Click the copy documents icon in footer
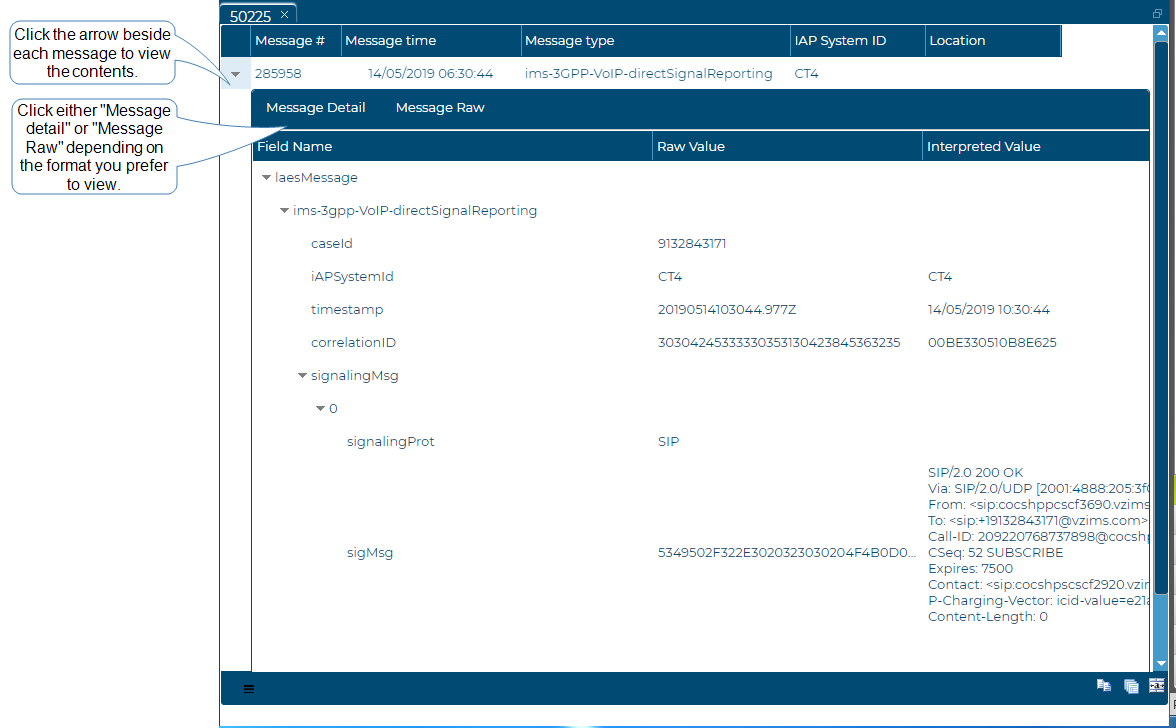 (1104, 686)
